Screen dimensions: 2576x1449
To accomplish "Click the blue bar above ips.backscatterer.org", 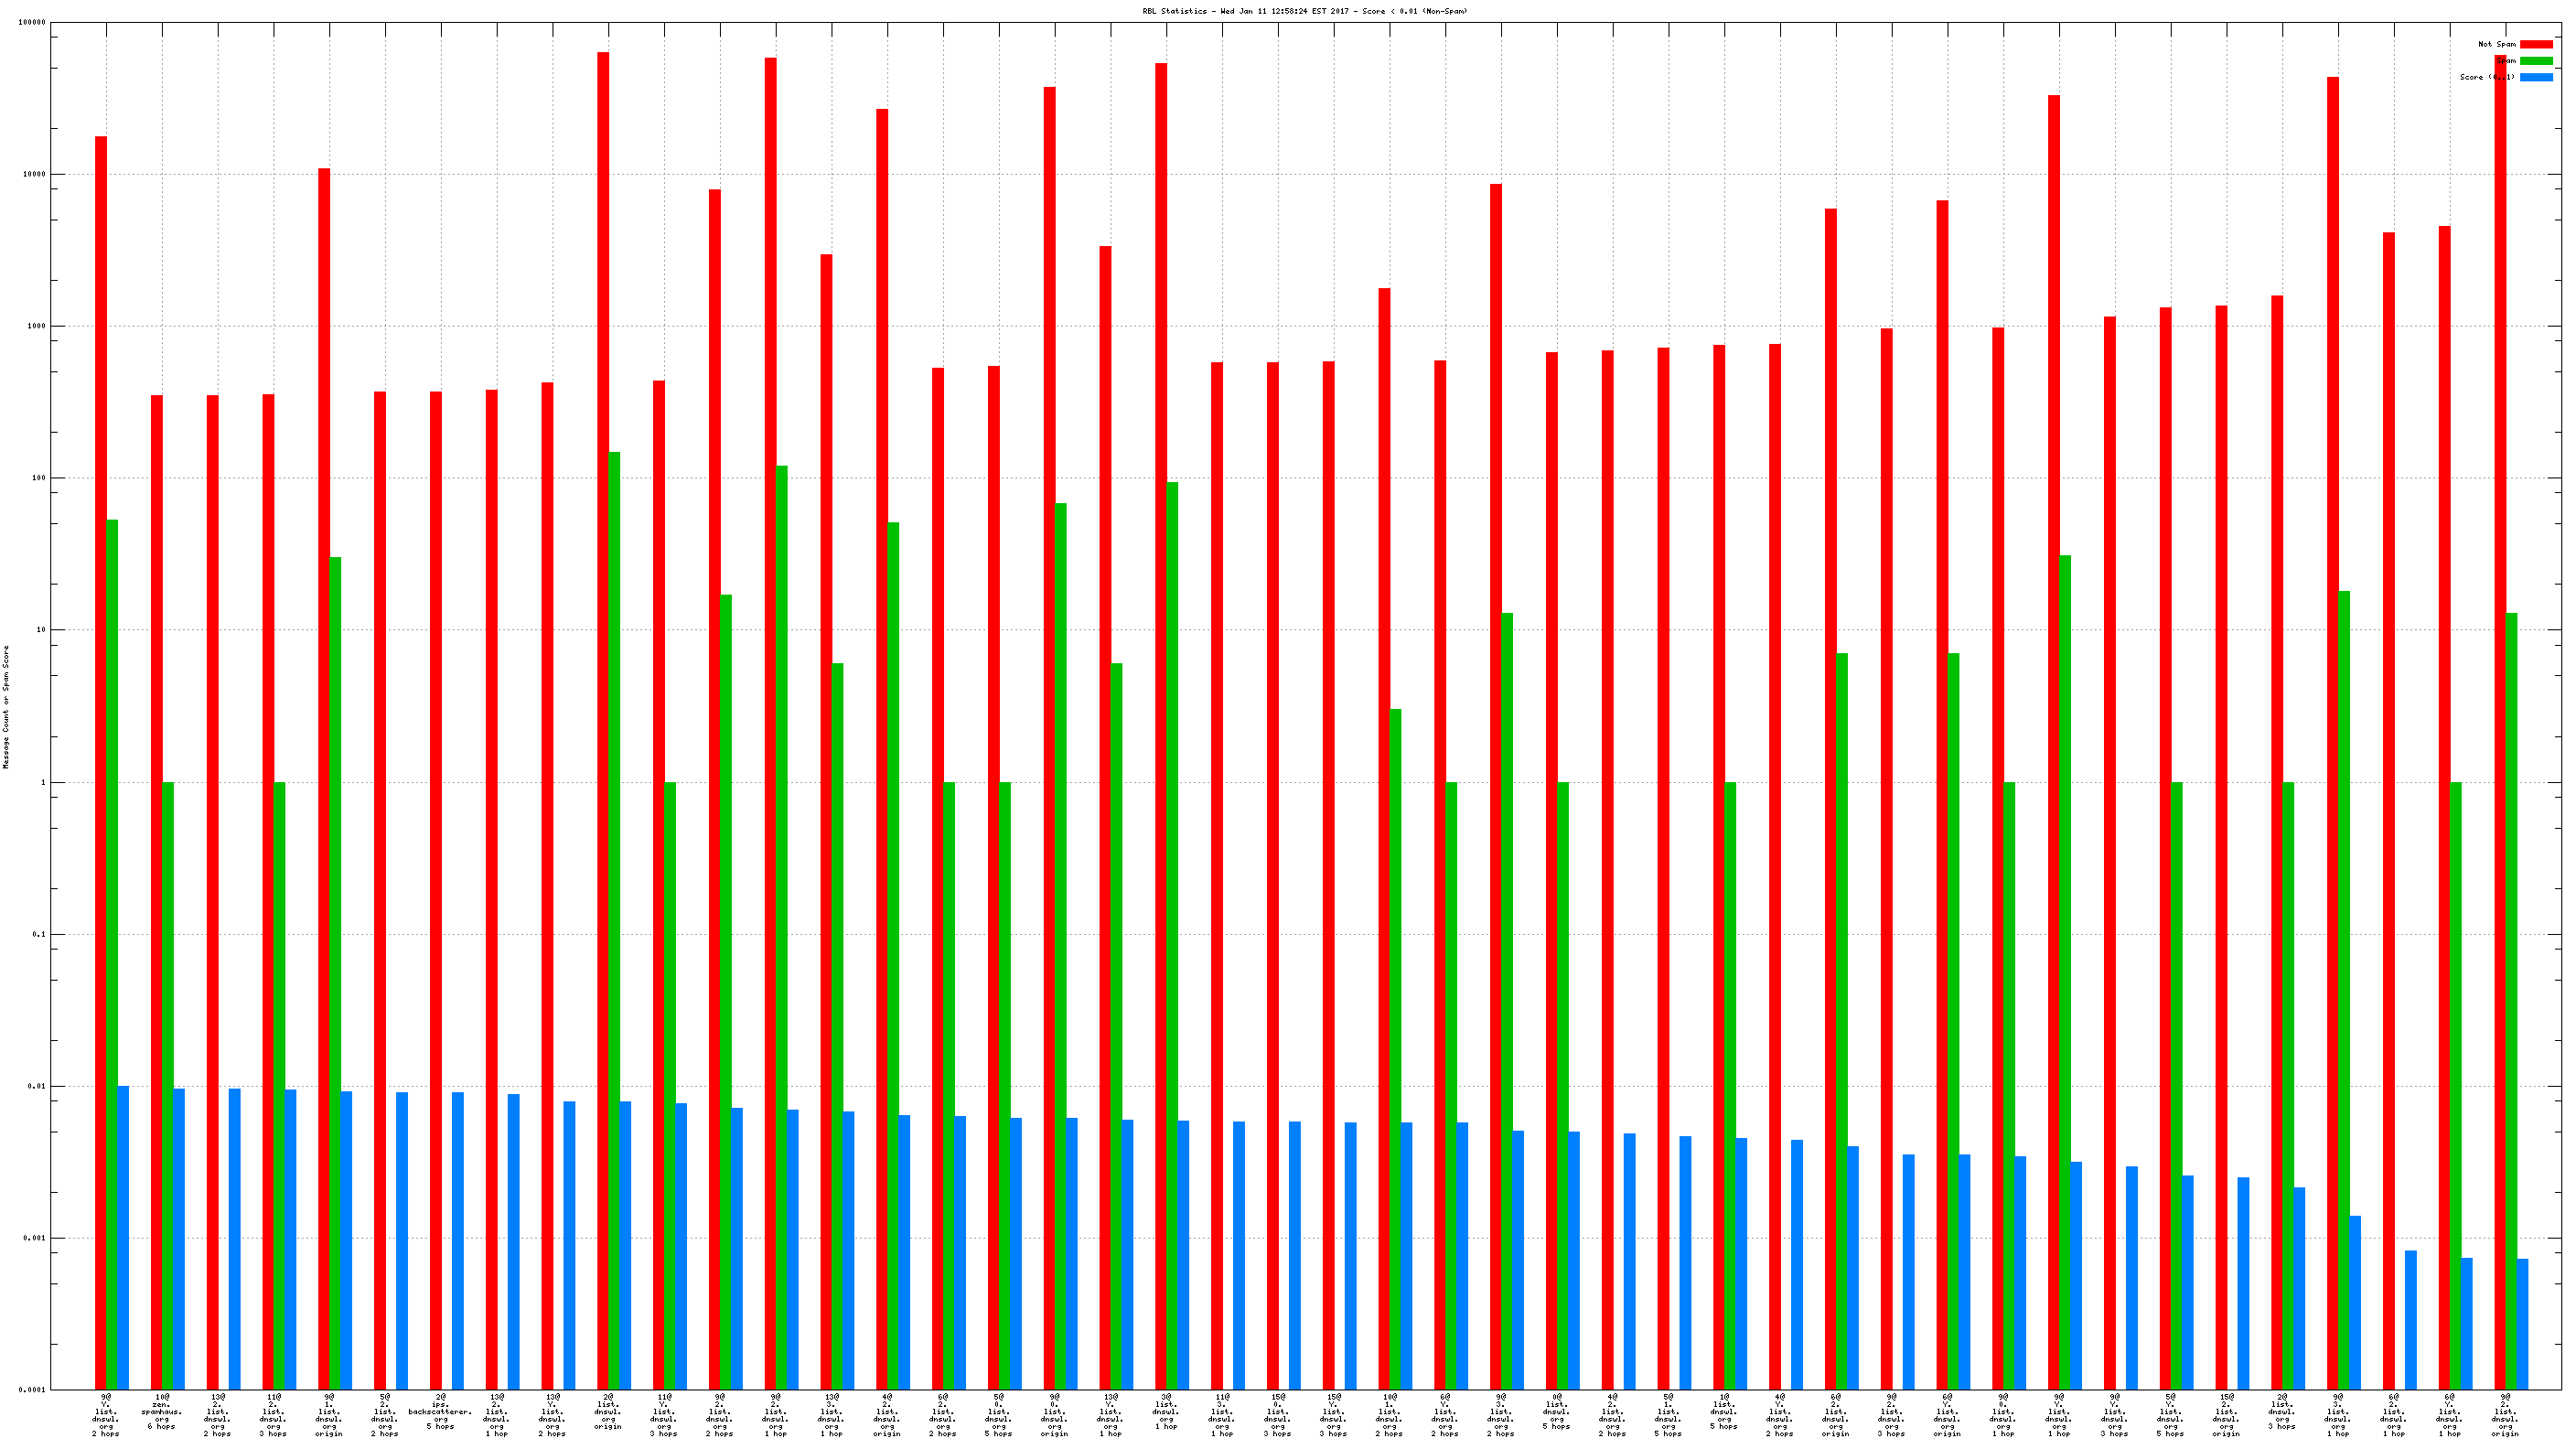I will pos(458,1240).
